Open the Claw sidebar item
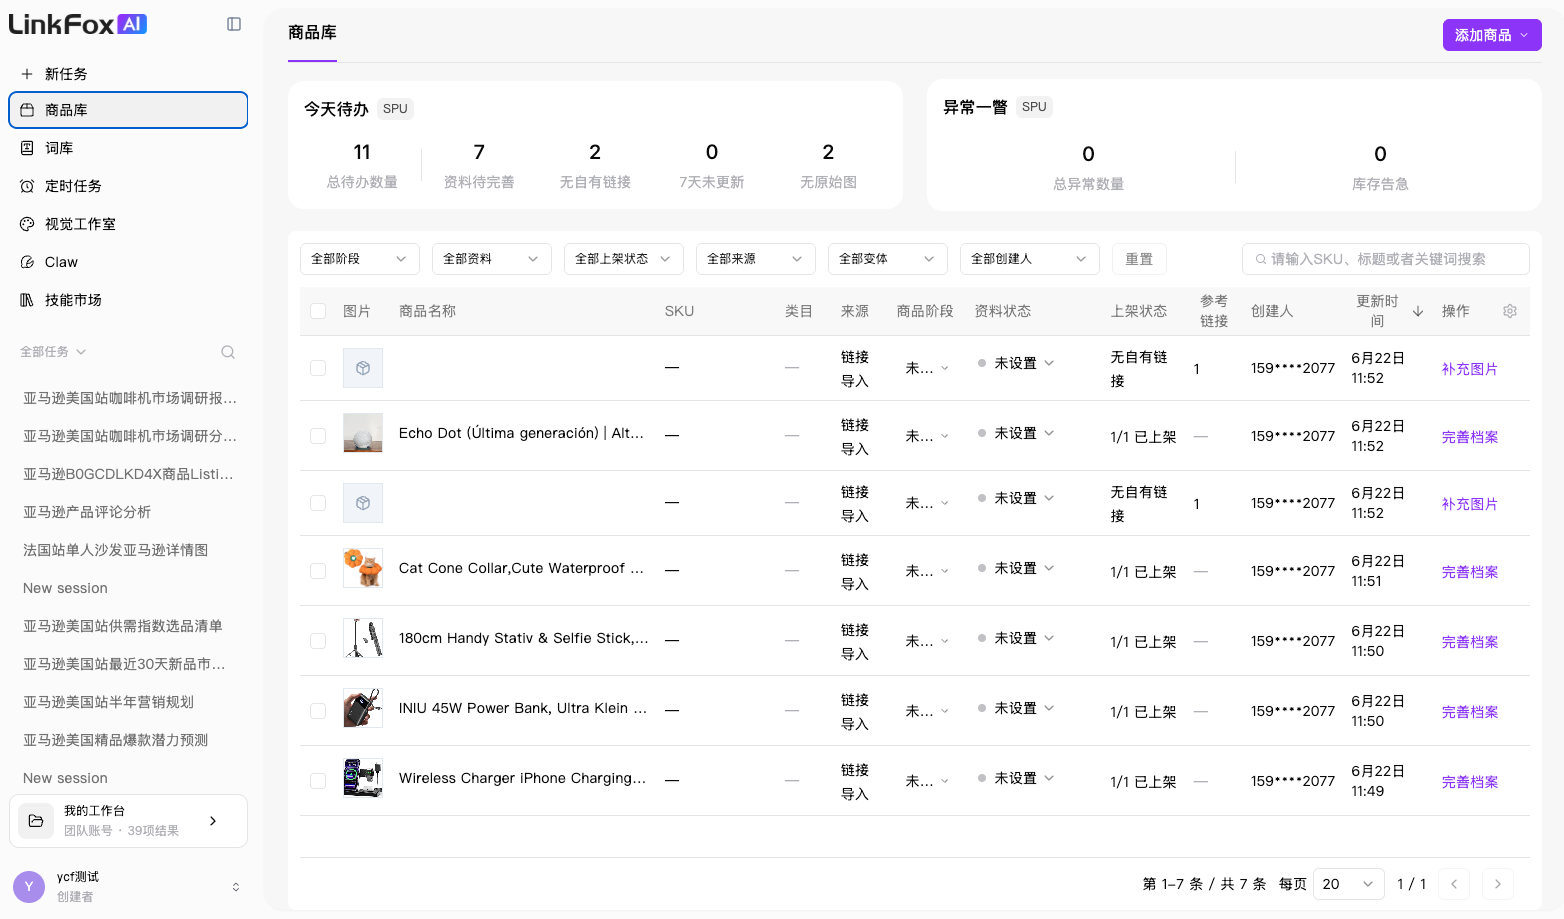 (128, 262)
